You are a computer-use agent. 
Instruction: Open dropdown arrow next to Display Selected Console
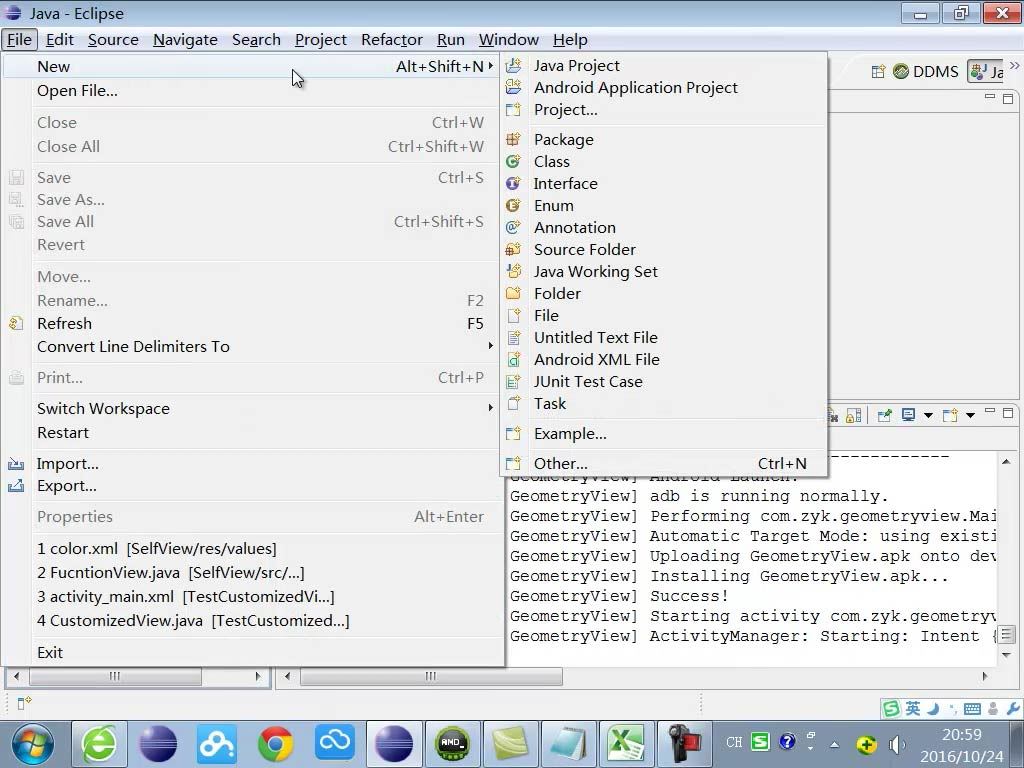(928, 415)
